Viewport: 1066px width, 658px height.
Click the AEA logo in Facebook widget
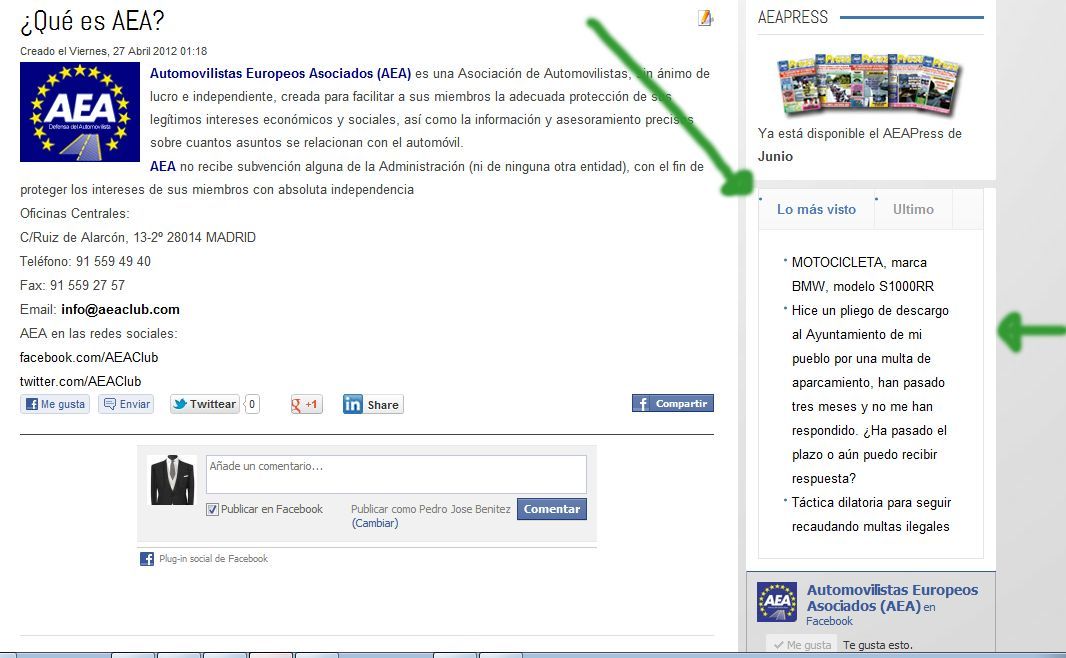click(x=776, y=602)
